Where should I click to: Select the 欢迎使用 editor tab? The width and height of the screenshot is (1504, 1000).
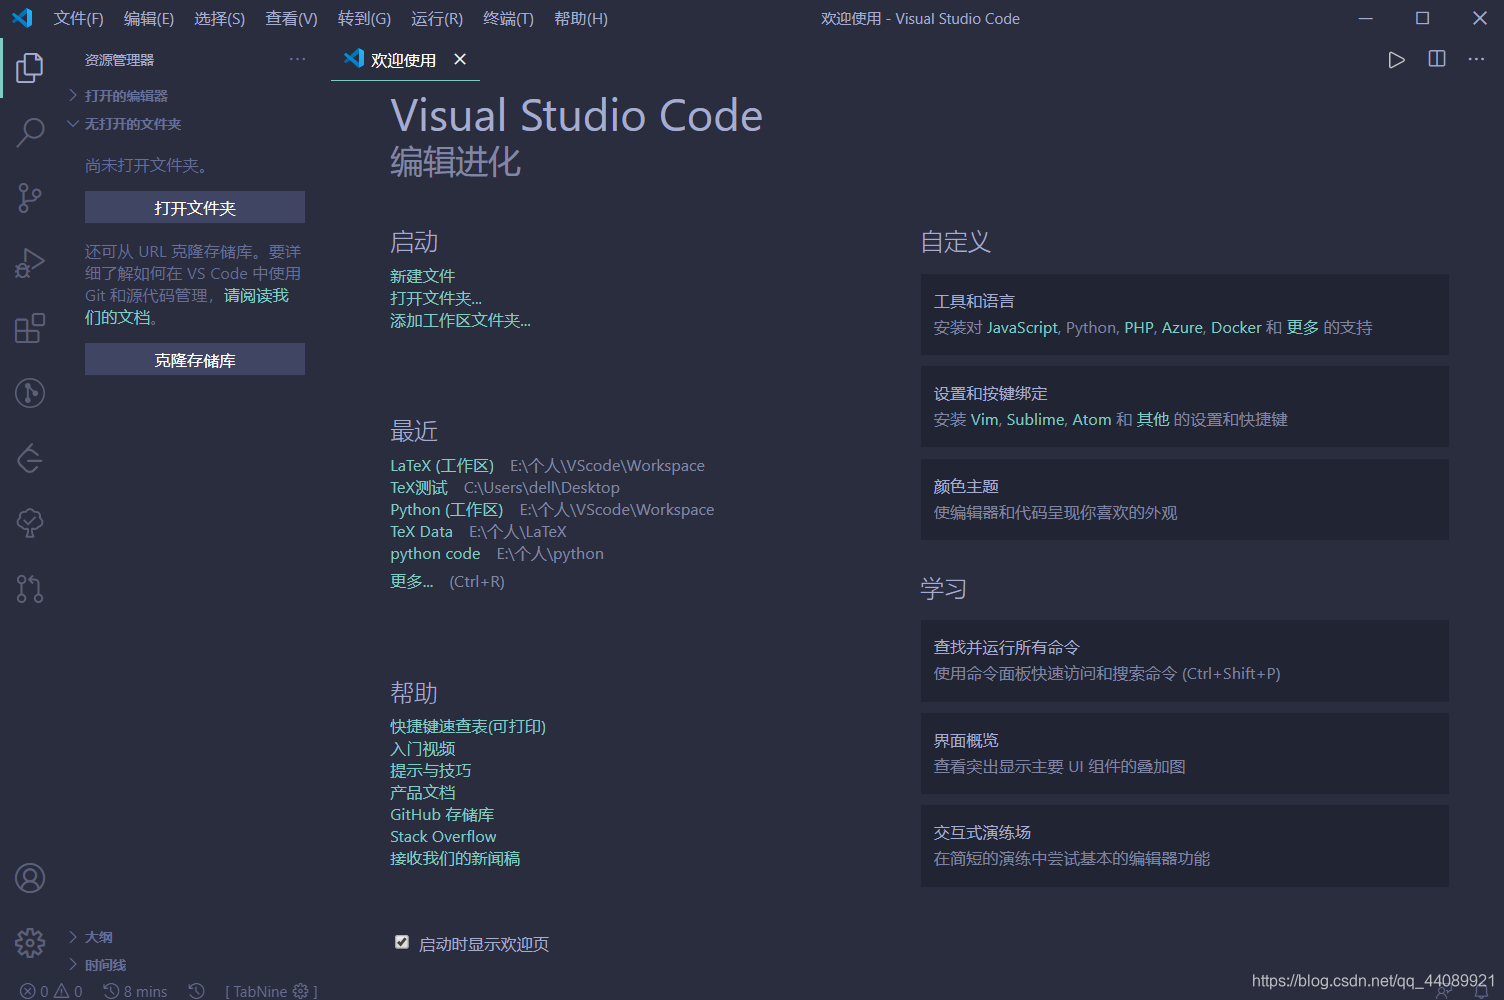coord(403,60)
